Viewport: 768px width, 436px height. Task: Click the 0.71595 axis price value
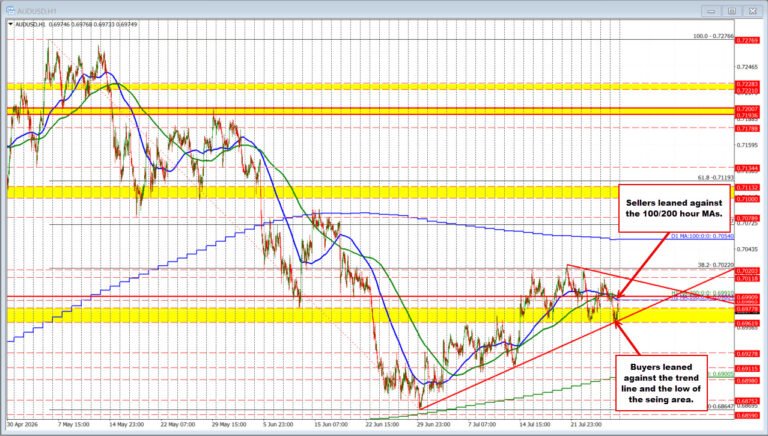pos(747,145)
